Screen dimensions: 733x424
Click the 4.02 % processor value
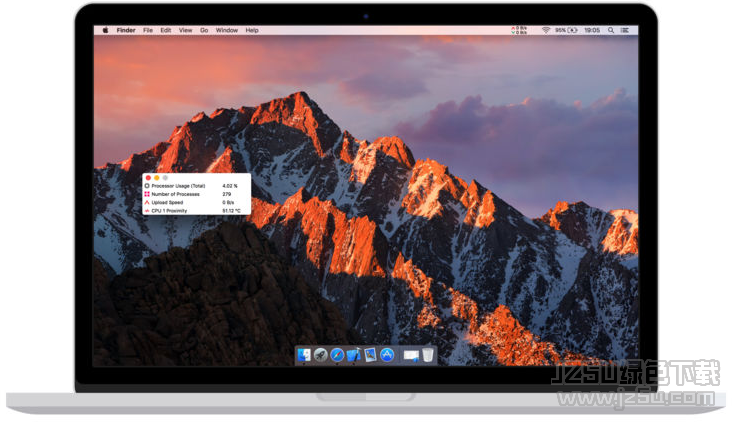pos(230,186)
